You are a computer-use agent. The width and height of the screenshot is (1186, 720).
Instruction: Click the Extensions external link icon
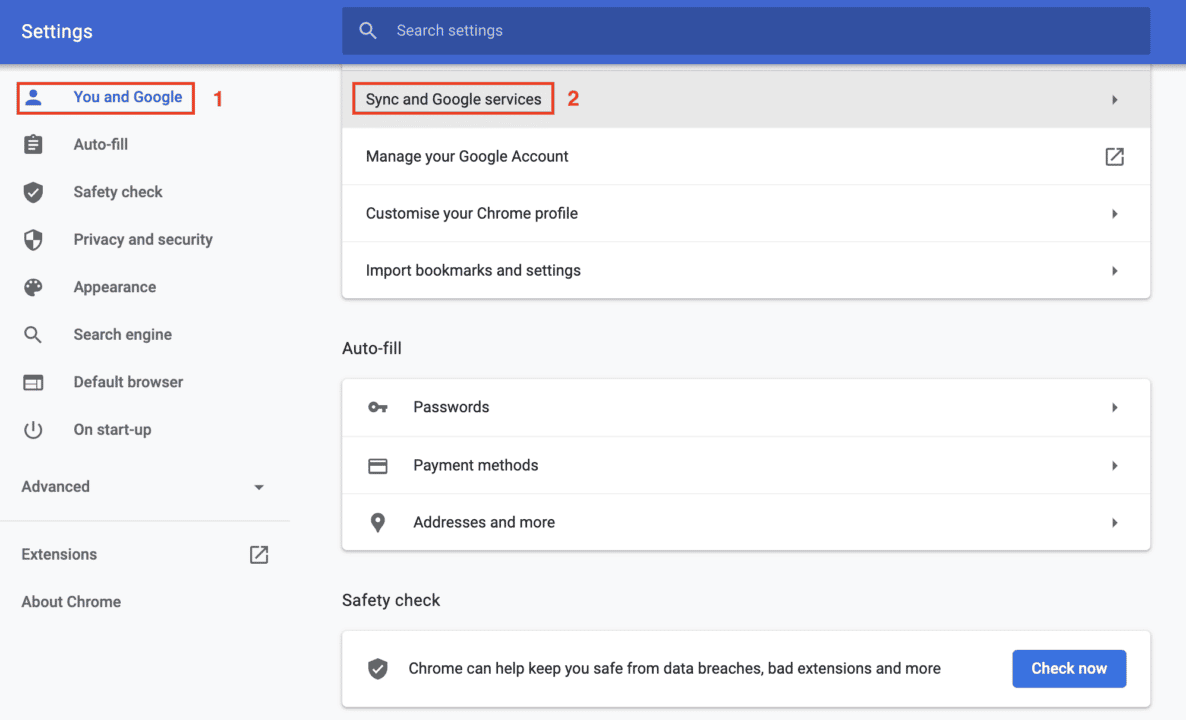click(259, 554)
